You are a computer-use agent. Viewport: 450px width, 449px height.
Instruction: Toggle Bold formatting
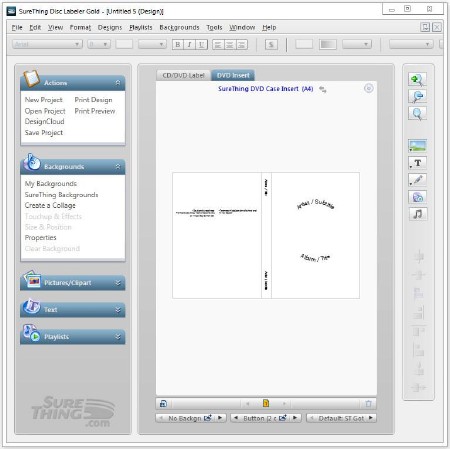click(x=178, y=44)
